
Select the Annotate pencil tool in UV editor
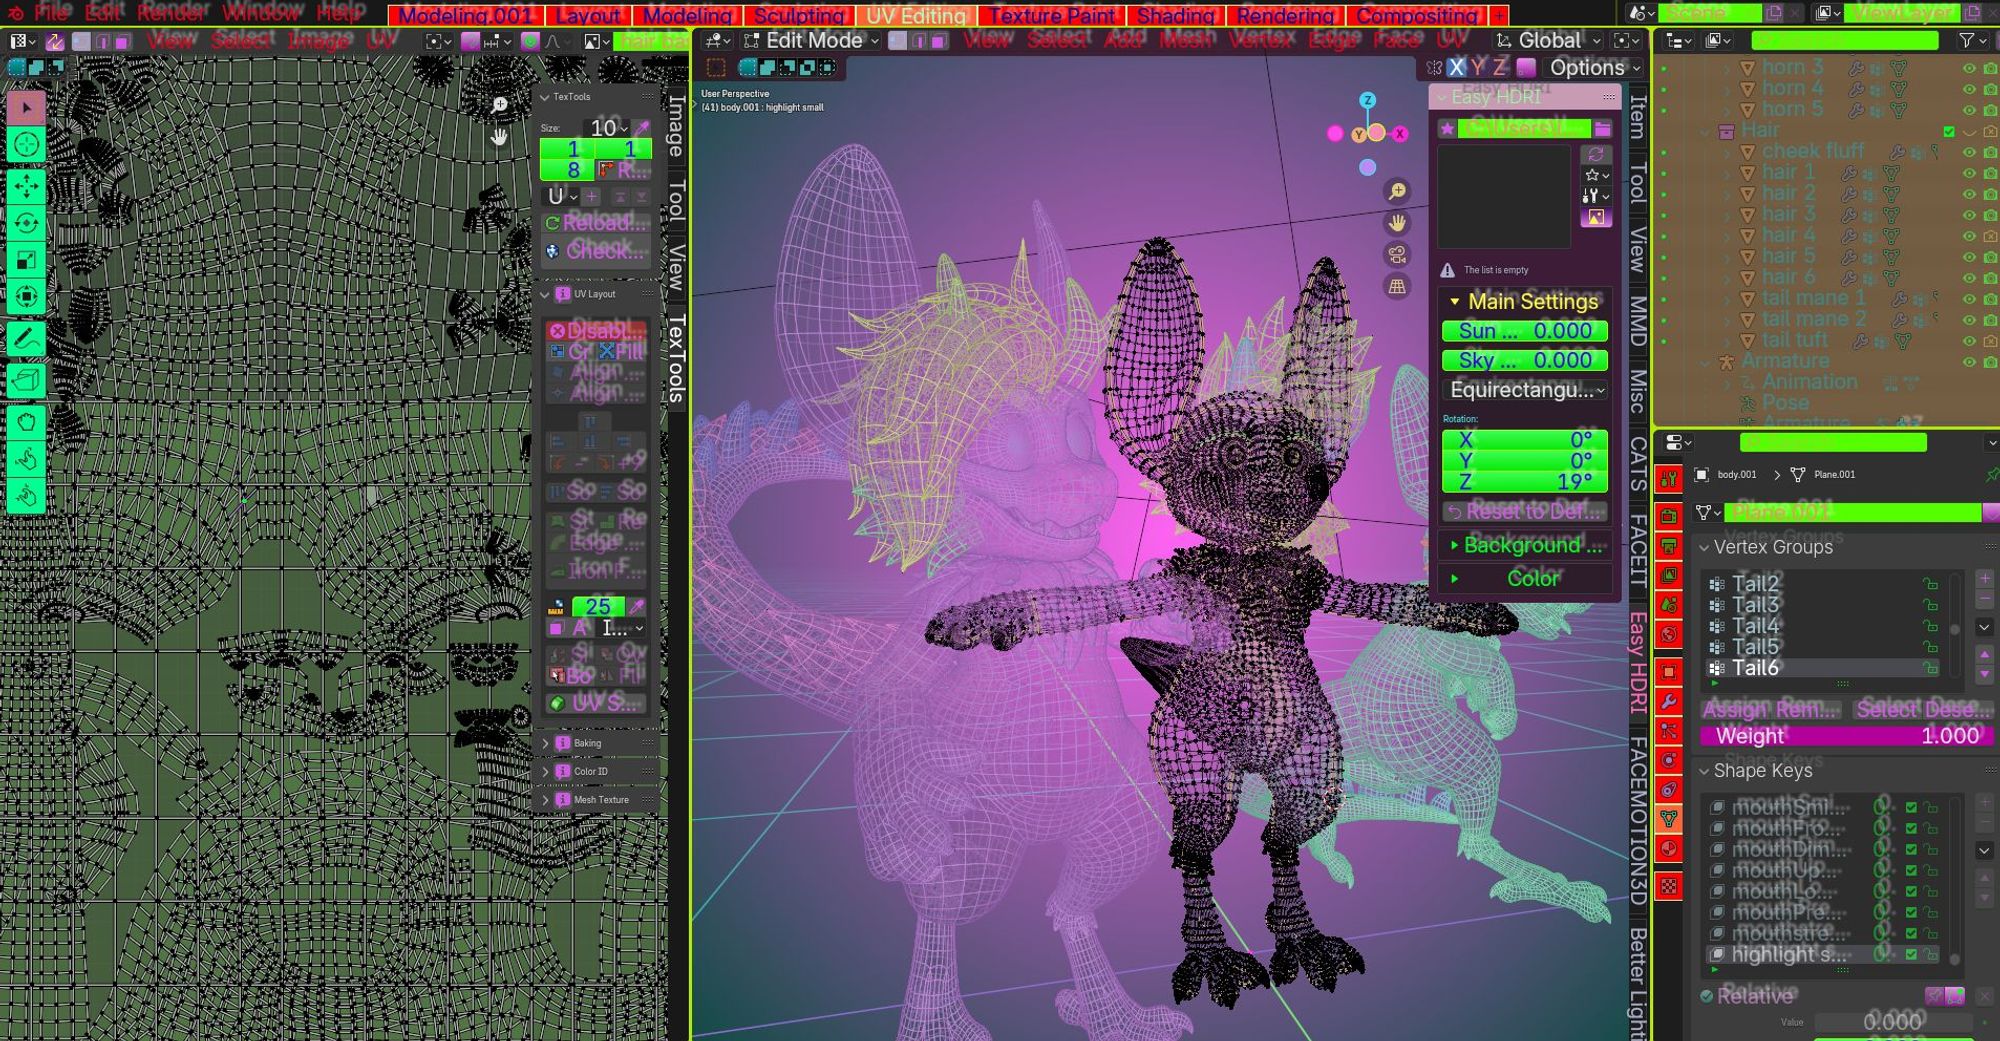pos(26,339)
